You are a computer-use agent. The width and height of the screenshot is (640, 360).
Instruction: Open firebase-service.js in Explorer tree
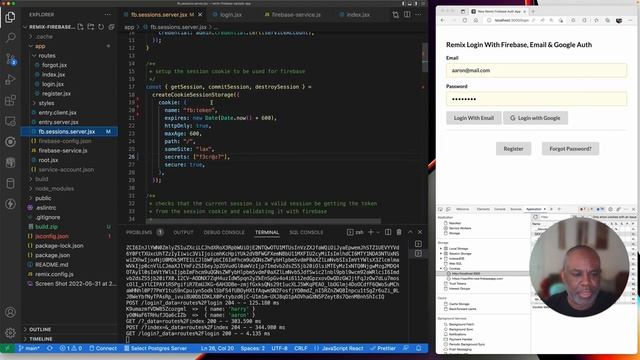[63, 151]
